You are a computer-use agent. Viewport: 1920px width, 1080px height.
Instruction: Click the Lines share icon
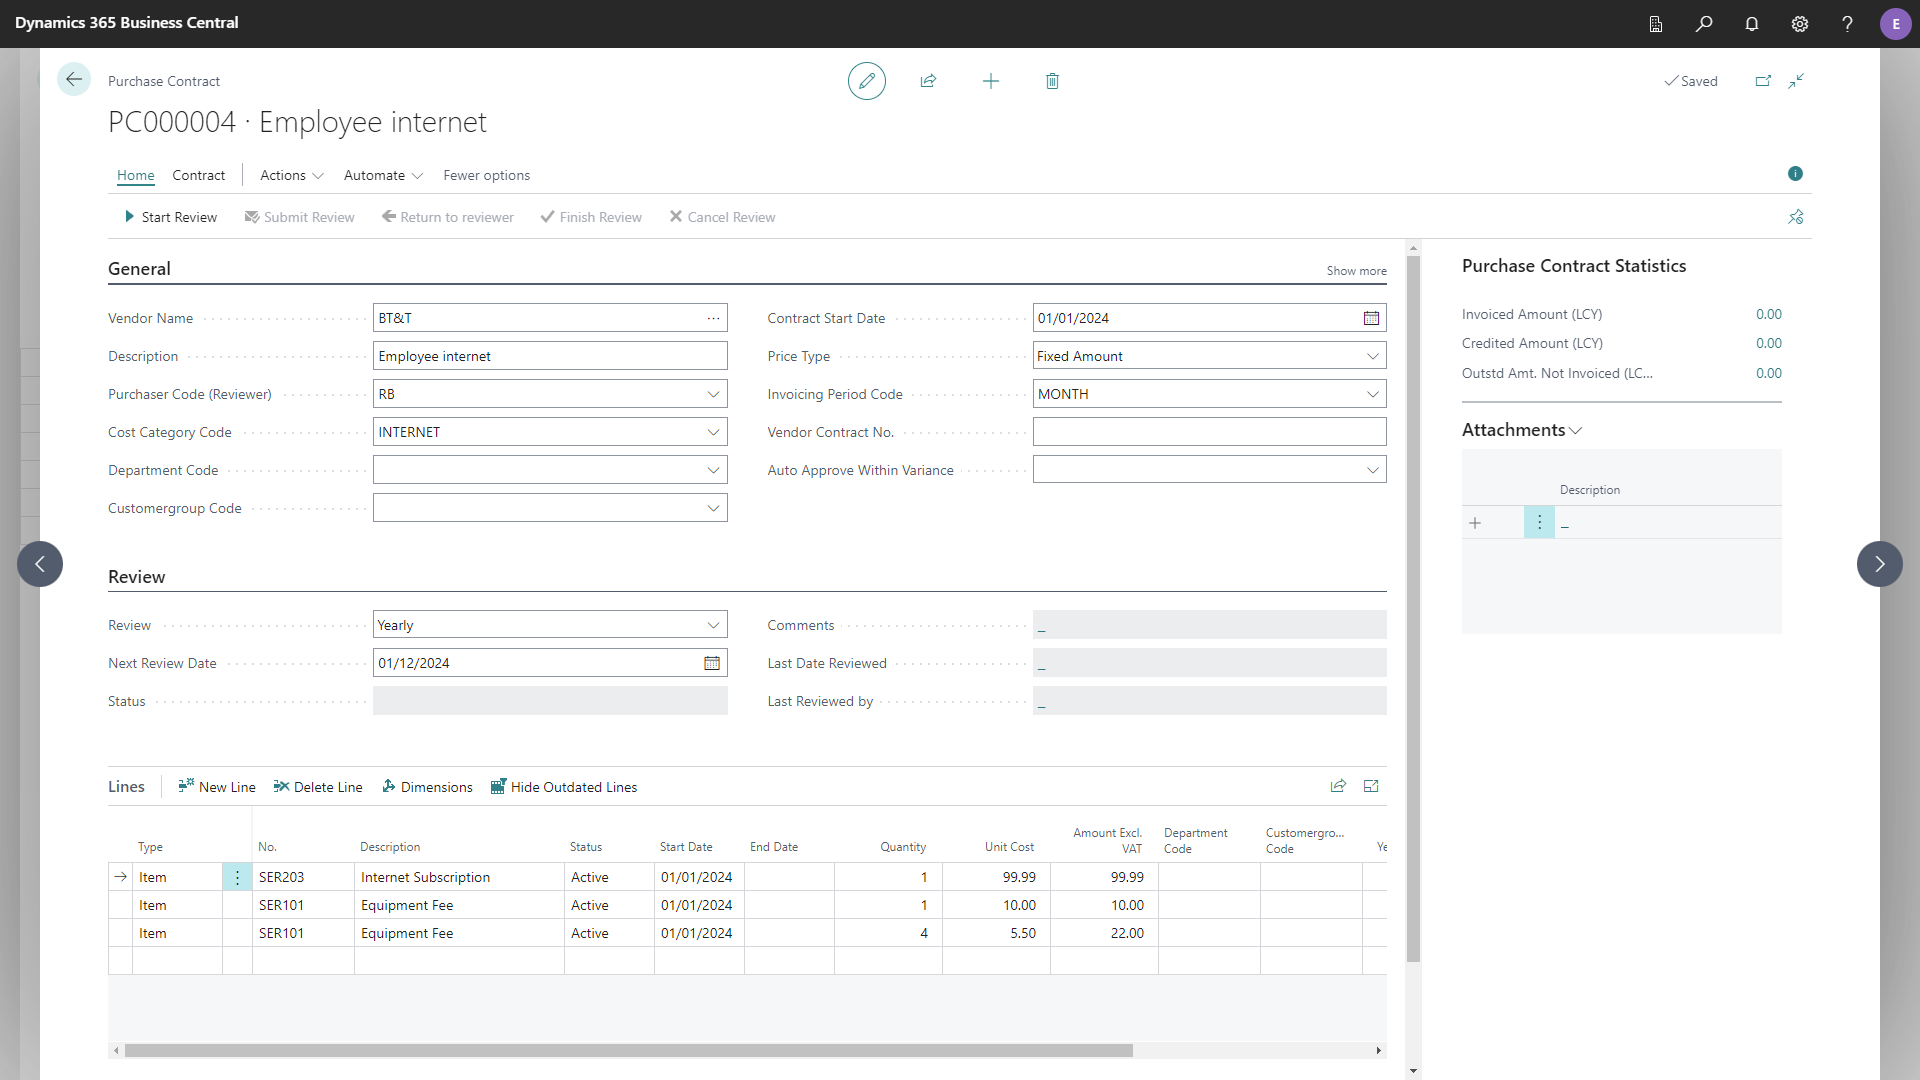pos(1338,786)
